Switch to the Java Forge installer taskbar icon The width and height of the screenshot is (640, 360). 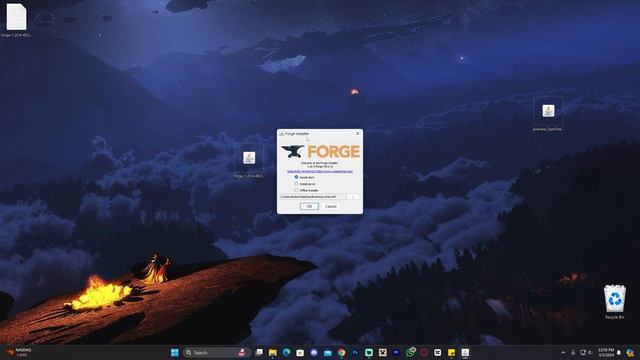465,352
